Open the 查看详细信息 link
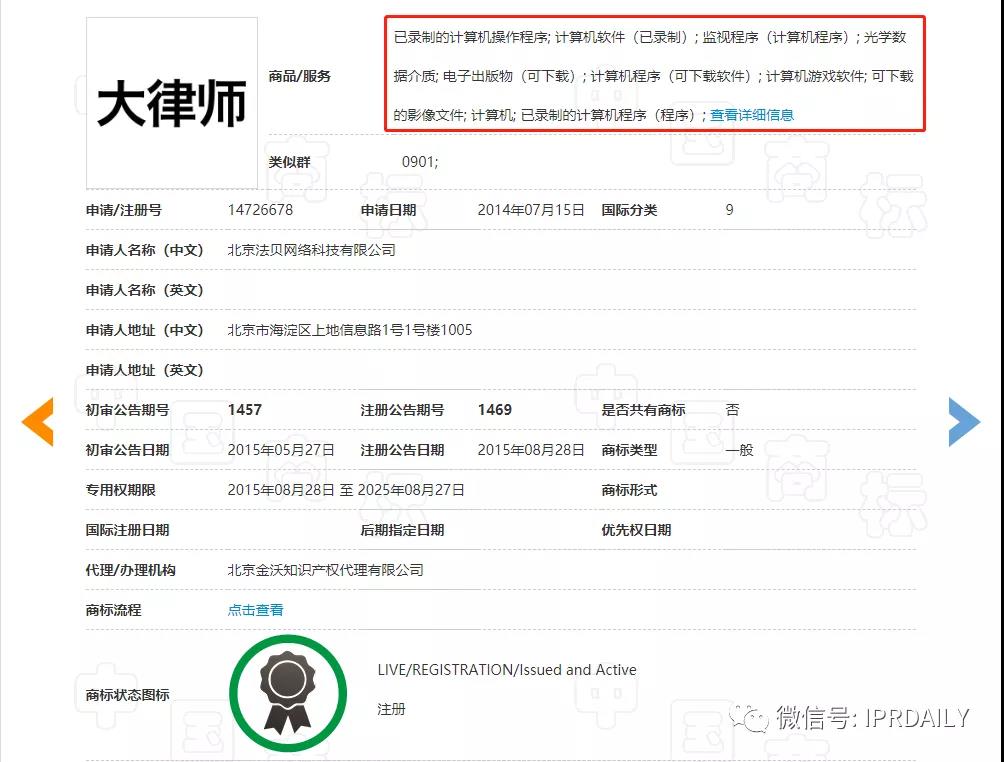Image resolution: width=1004 pixels, height=762 pixels. [752, 115]
